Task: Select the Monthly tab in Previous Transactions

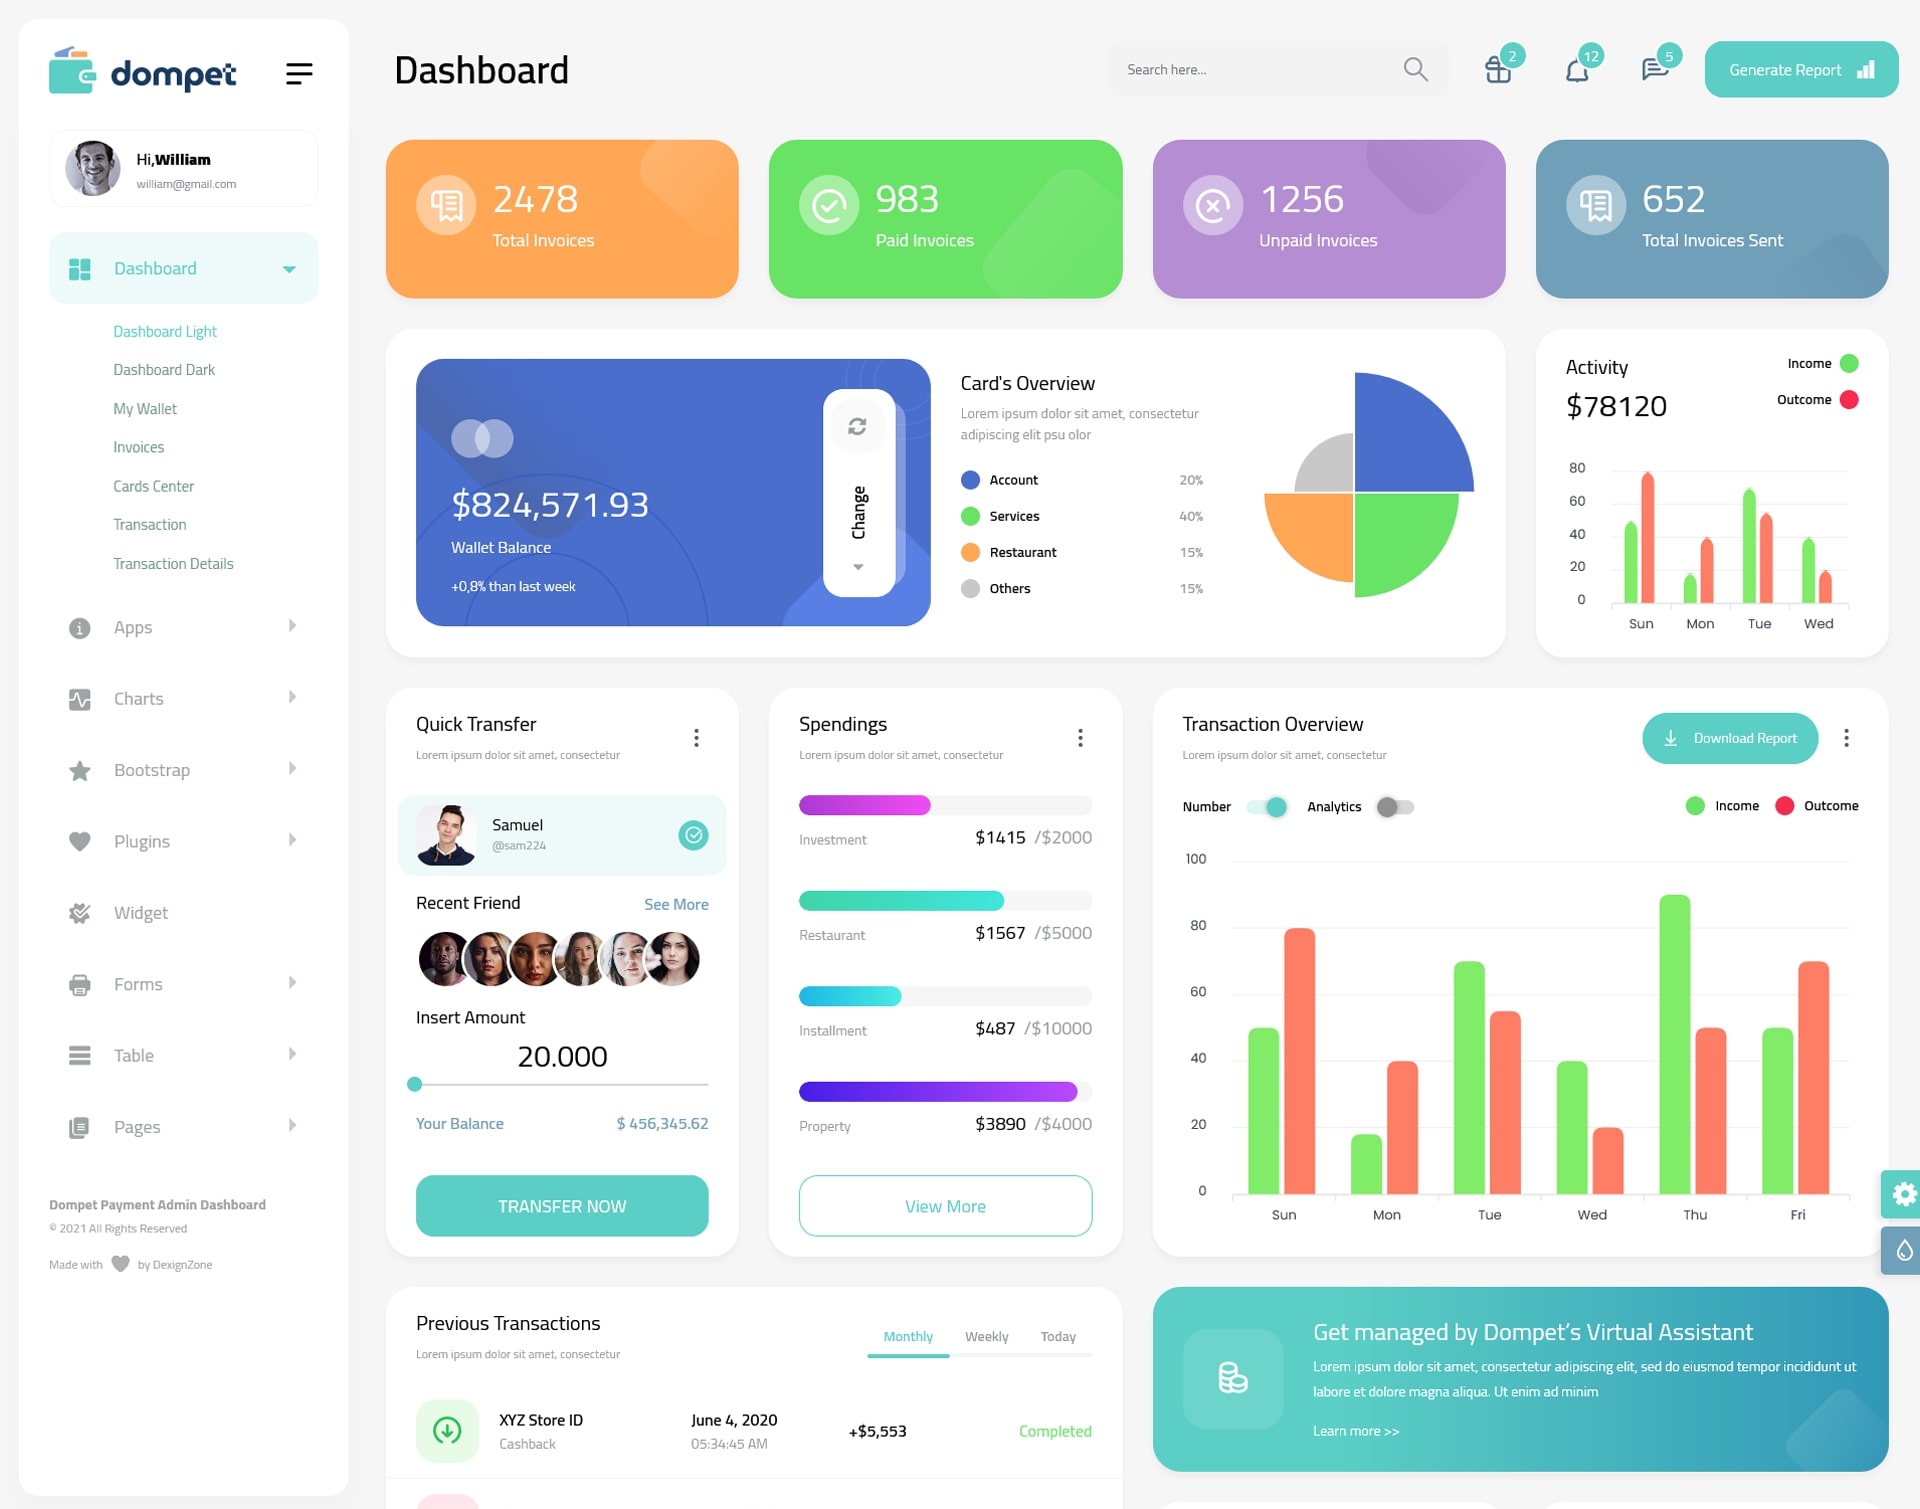Action: point(907,1334)
